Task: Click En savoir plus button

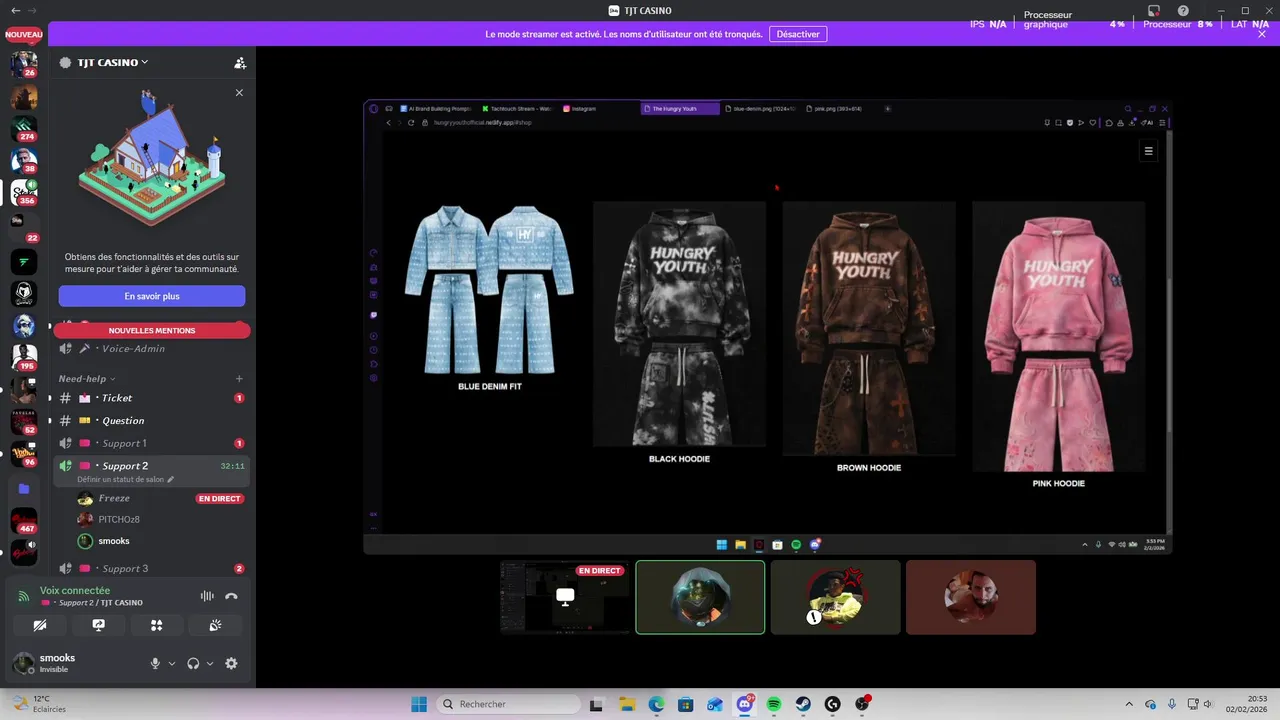Action: coord(152,296)
